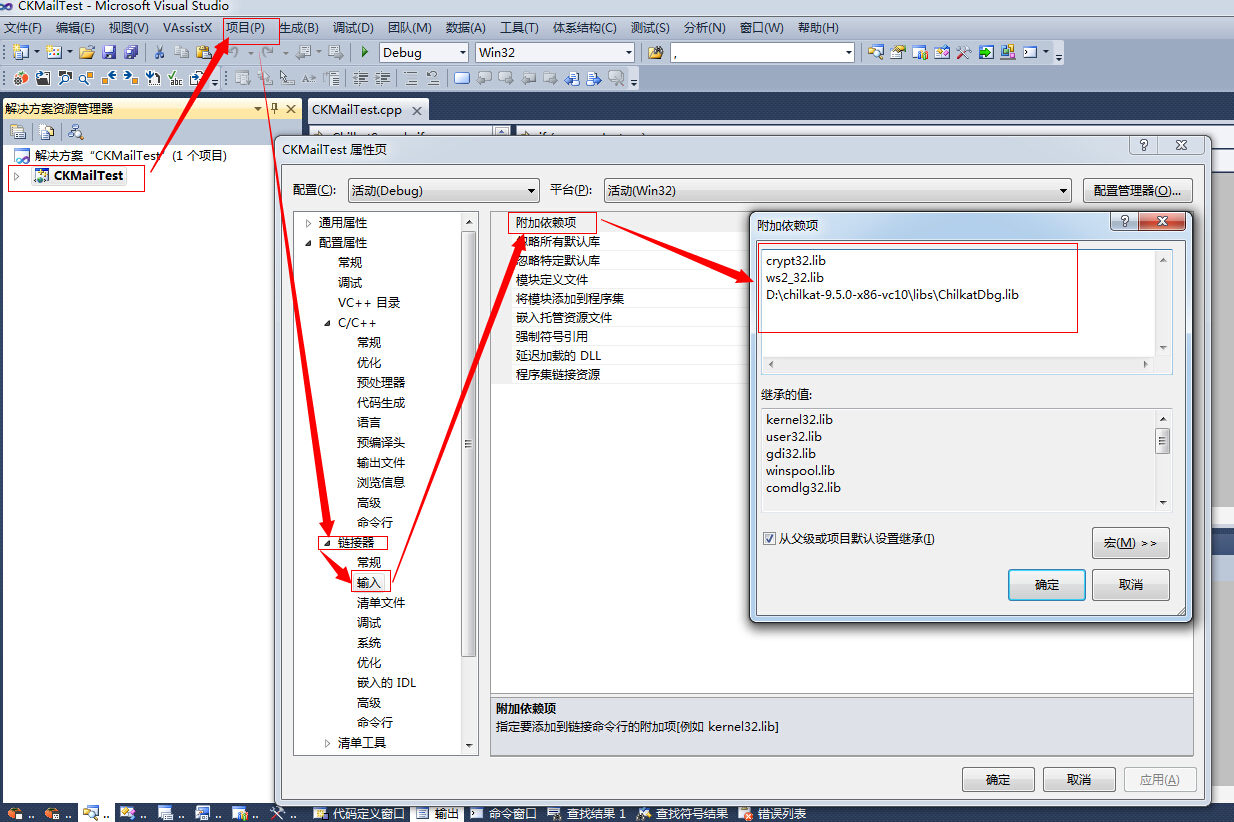Image resolution: width=1234 pixels, height=822 pixels.
Task: Expand the 清单工具 tree node
Action: (x=328, y=743)
